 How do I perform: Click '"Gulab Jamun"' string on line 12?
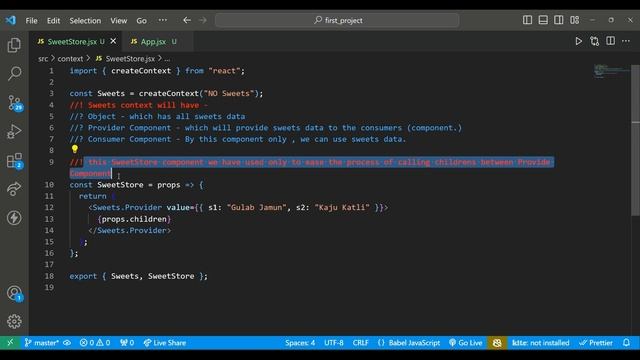256,207
